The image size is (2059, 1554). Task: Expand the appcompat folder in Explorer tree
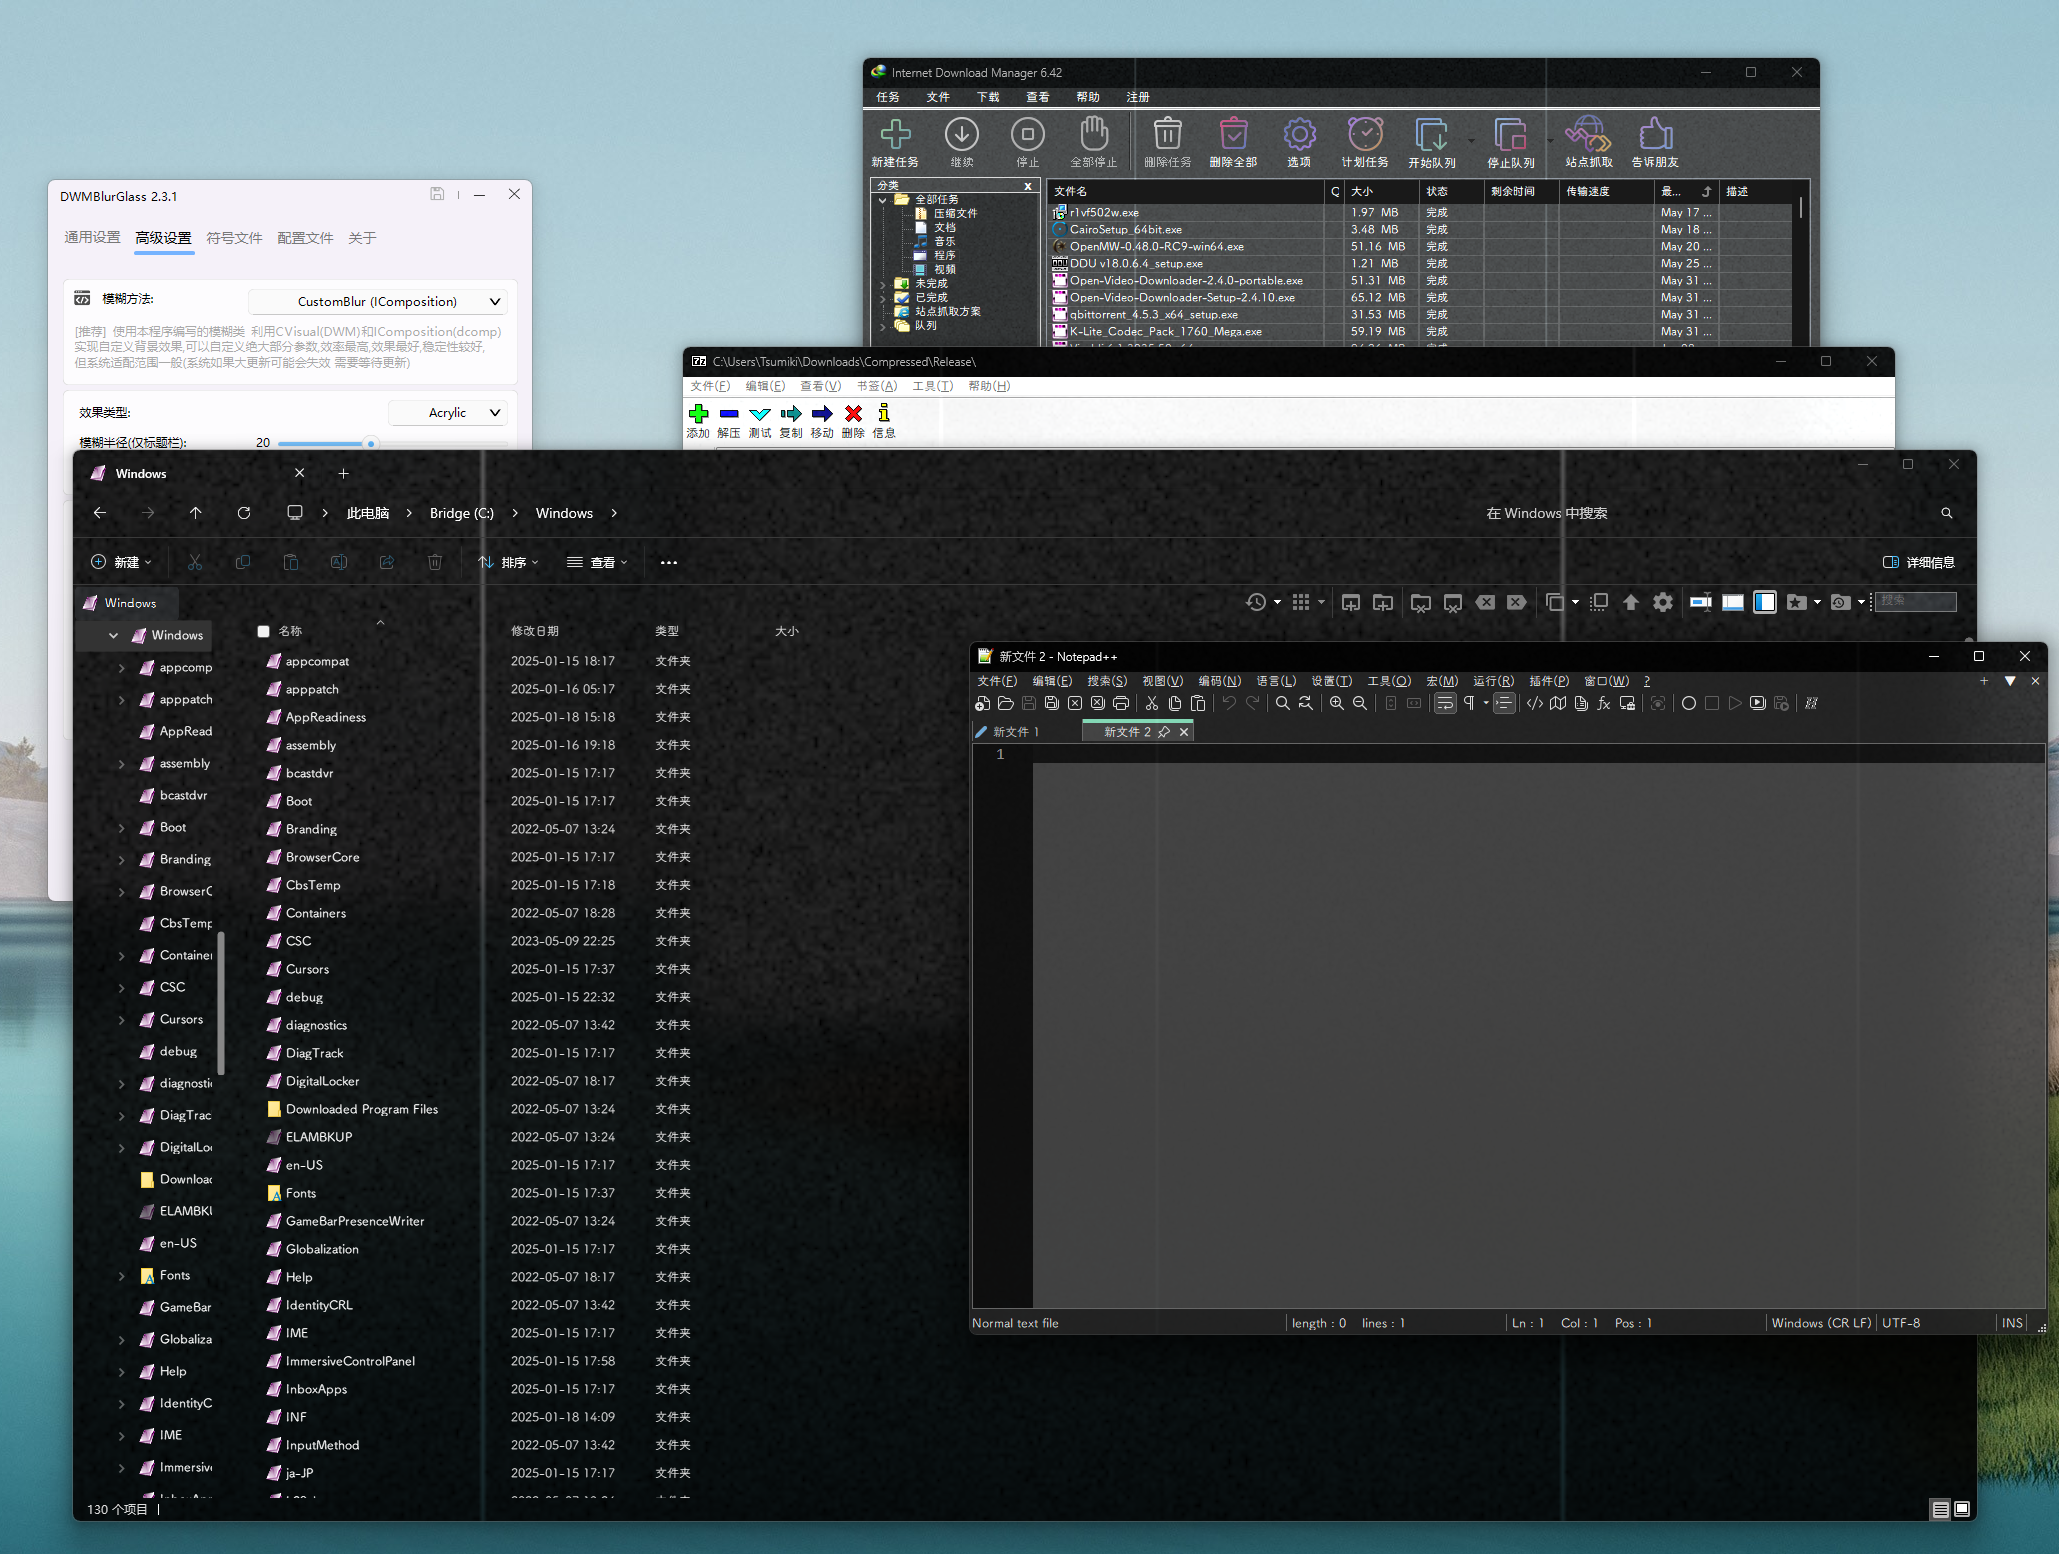coord(122,667)
